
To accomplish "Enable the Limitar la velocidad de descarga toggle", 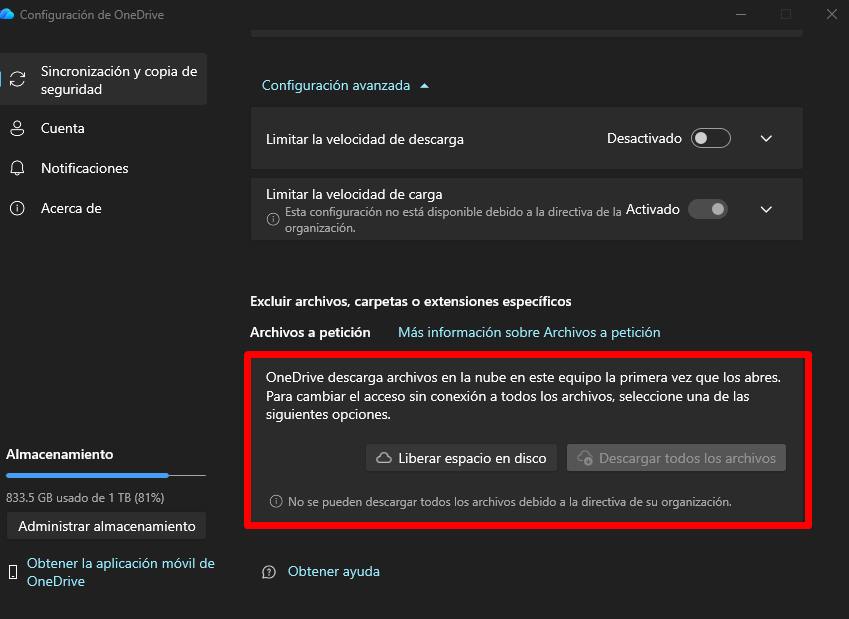I will click(710, 139).
